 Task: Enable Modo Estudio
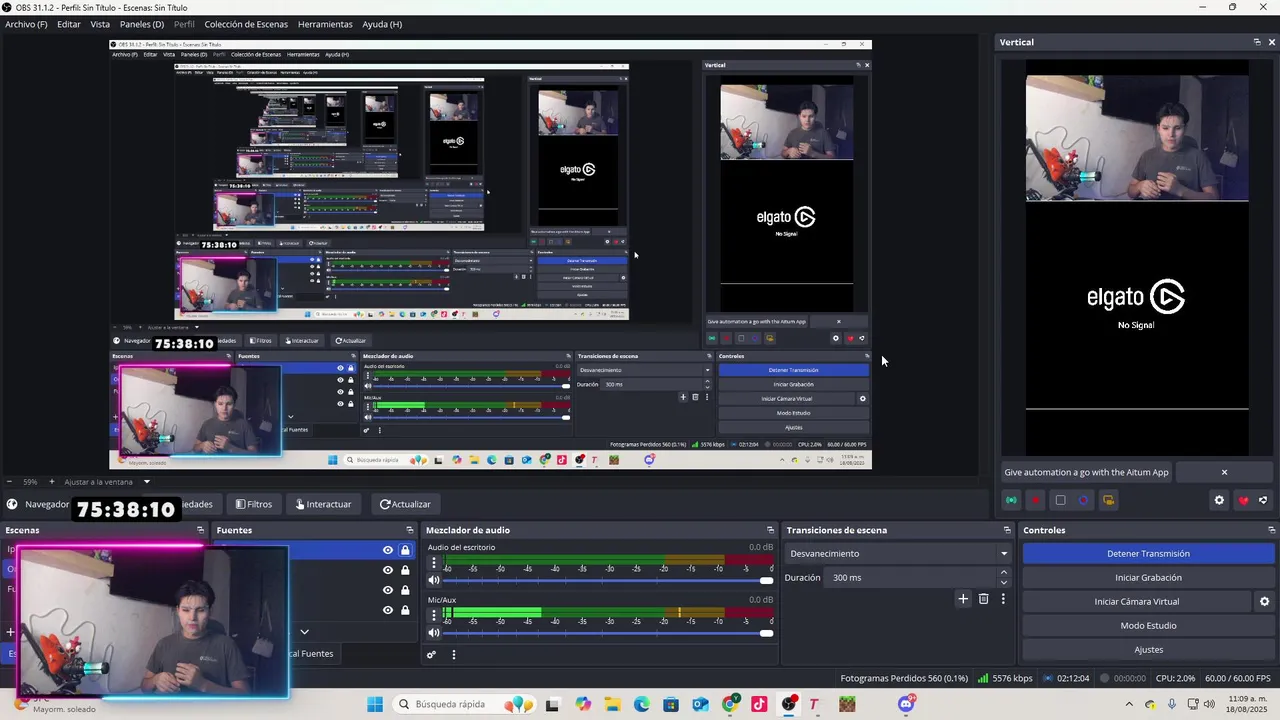pyautogui.click(x=1148, y=626)
